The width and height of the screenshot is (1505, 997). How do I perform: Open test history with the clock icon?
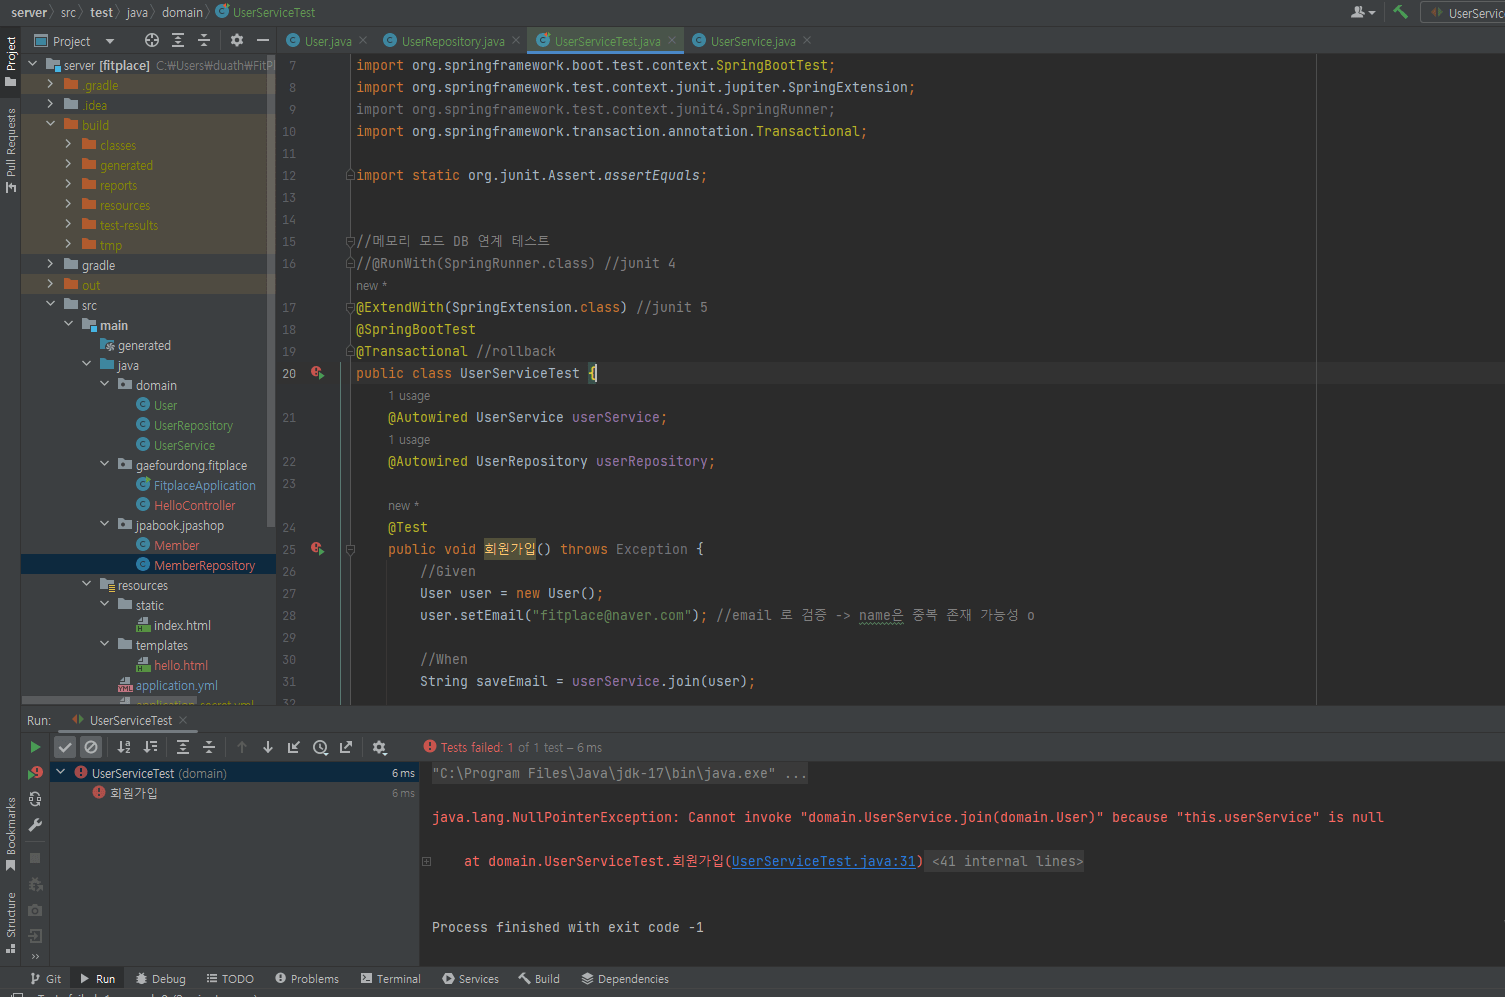coord(320,747)
